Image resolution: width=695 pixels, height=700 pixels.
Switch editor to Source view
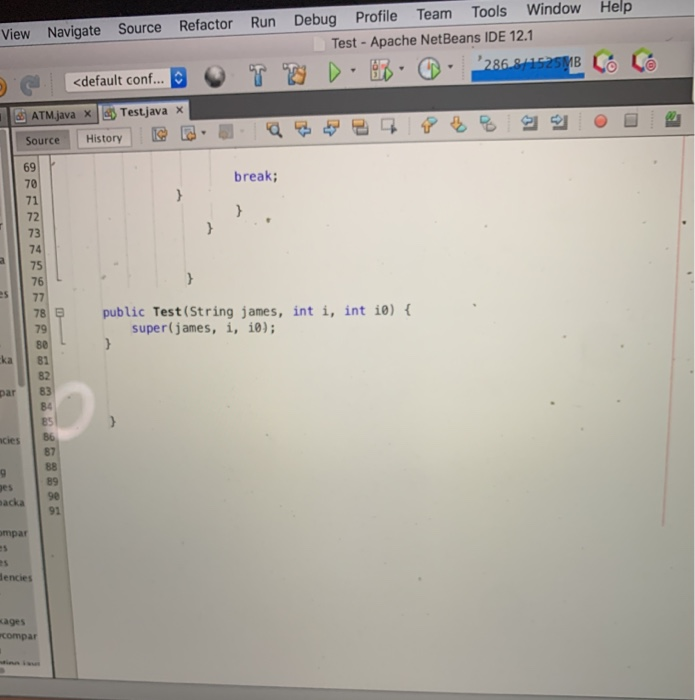(42, 140)
